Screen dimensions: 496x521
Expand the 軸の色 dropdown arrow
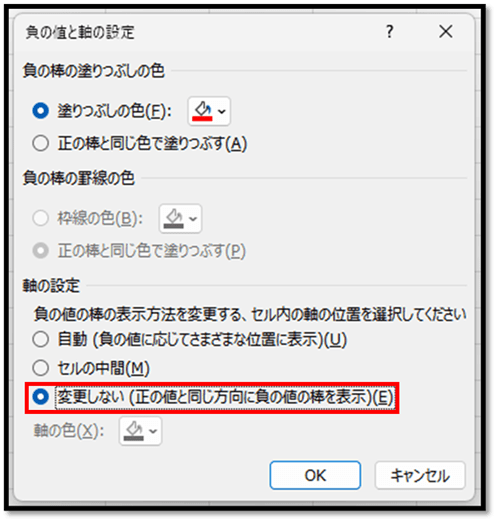click(153, 431)
